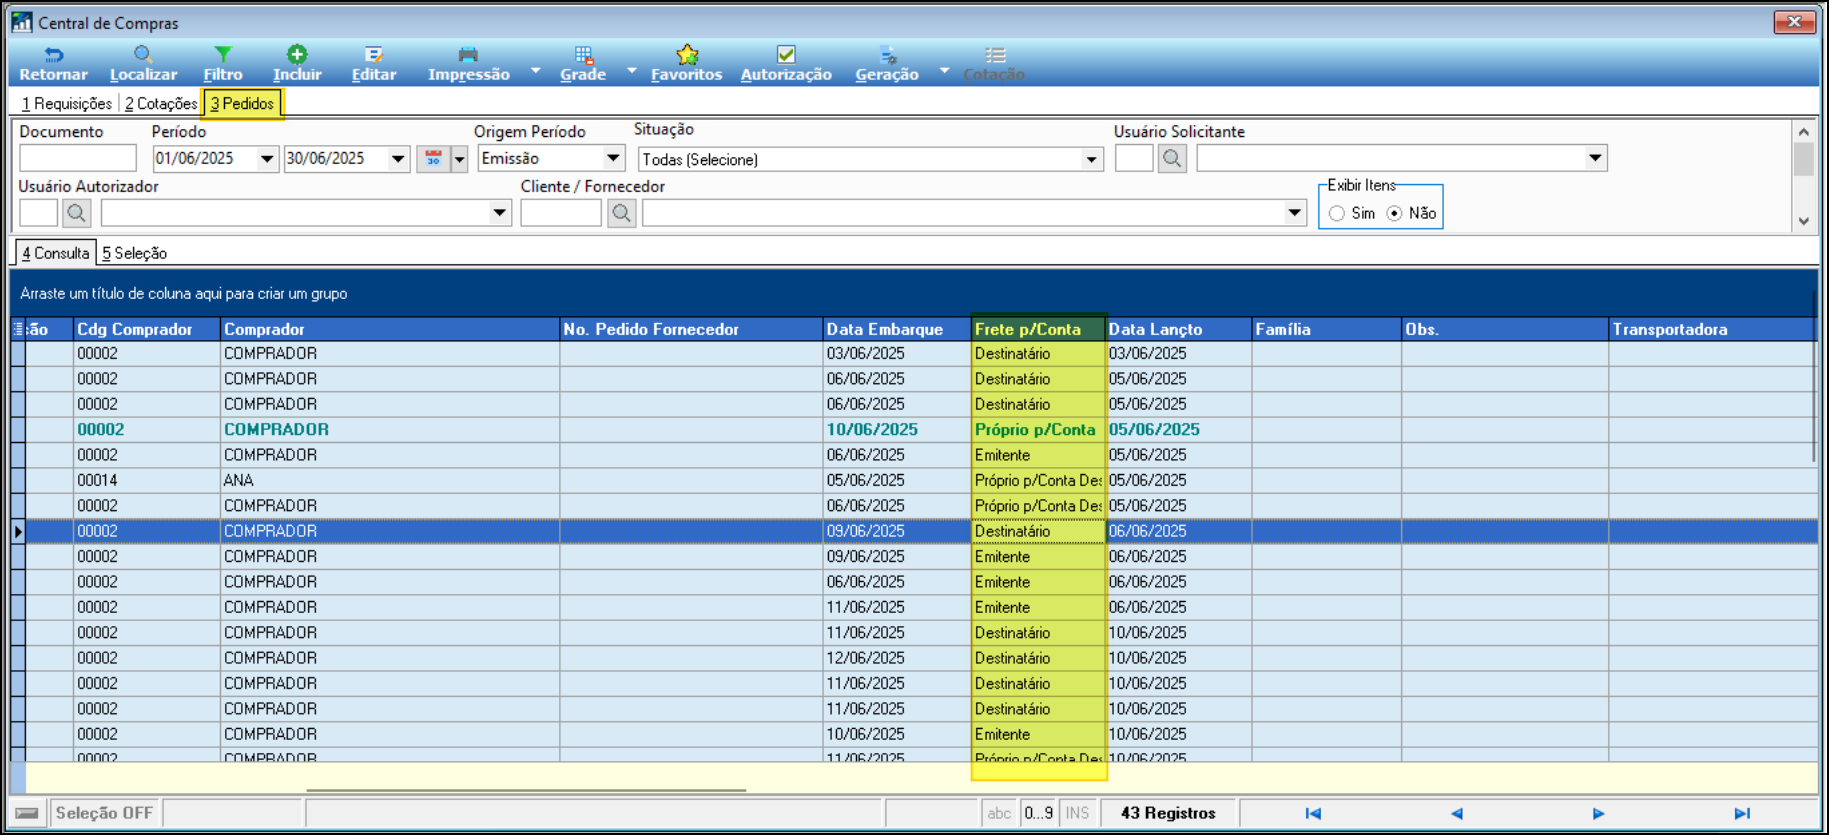Select Sim for Exibir Itens

1337,213
